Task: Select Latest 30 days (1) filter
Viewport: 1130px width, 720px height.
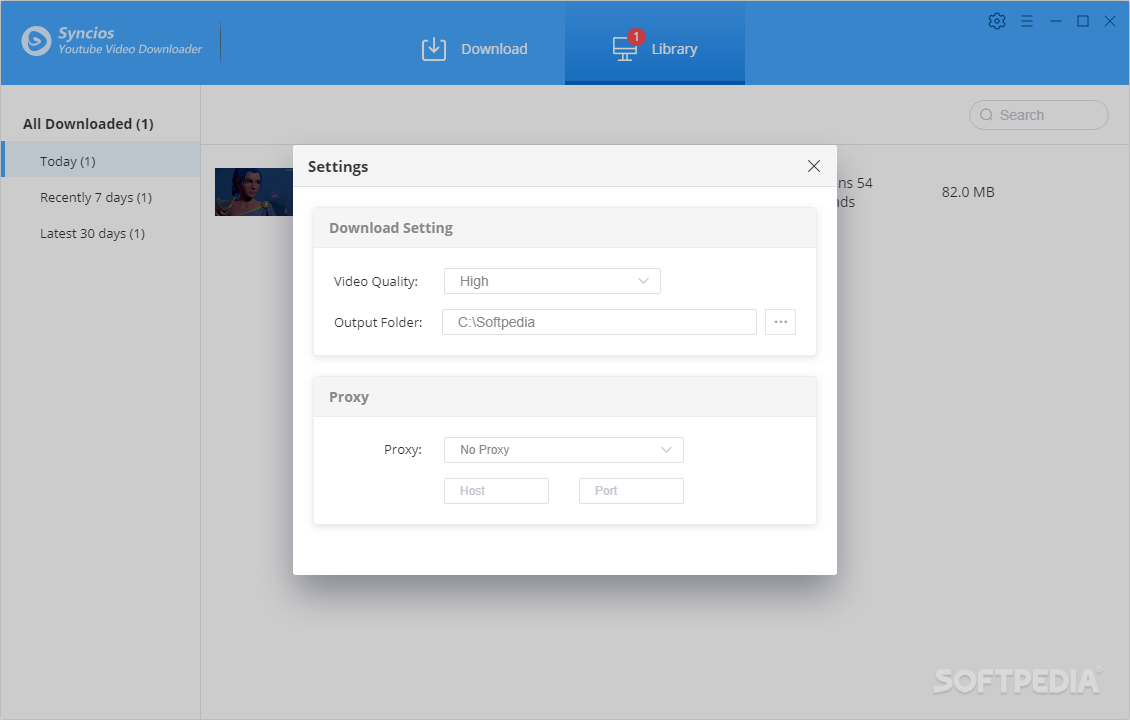Action: tap(92, 234)
